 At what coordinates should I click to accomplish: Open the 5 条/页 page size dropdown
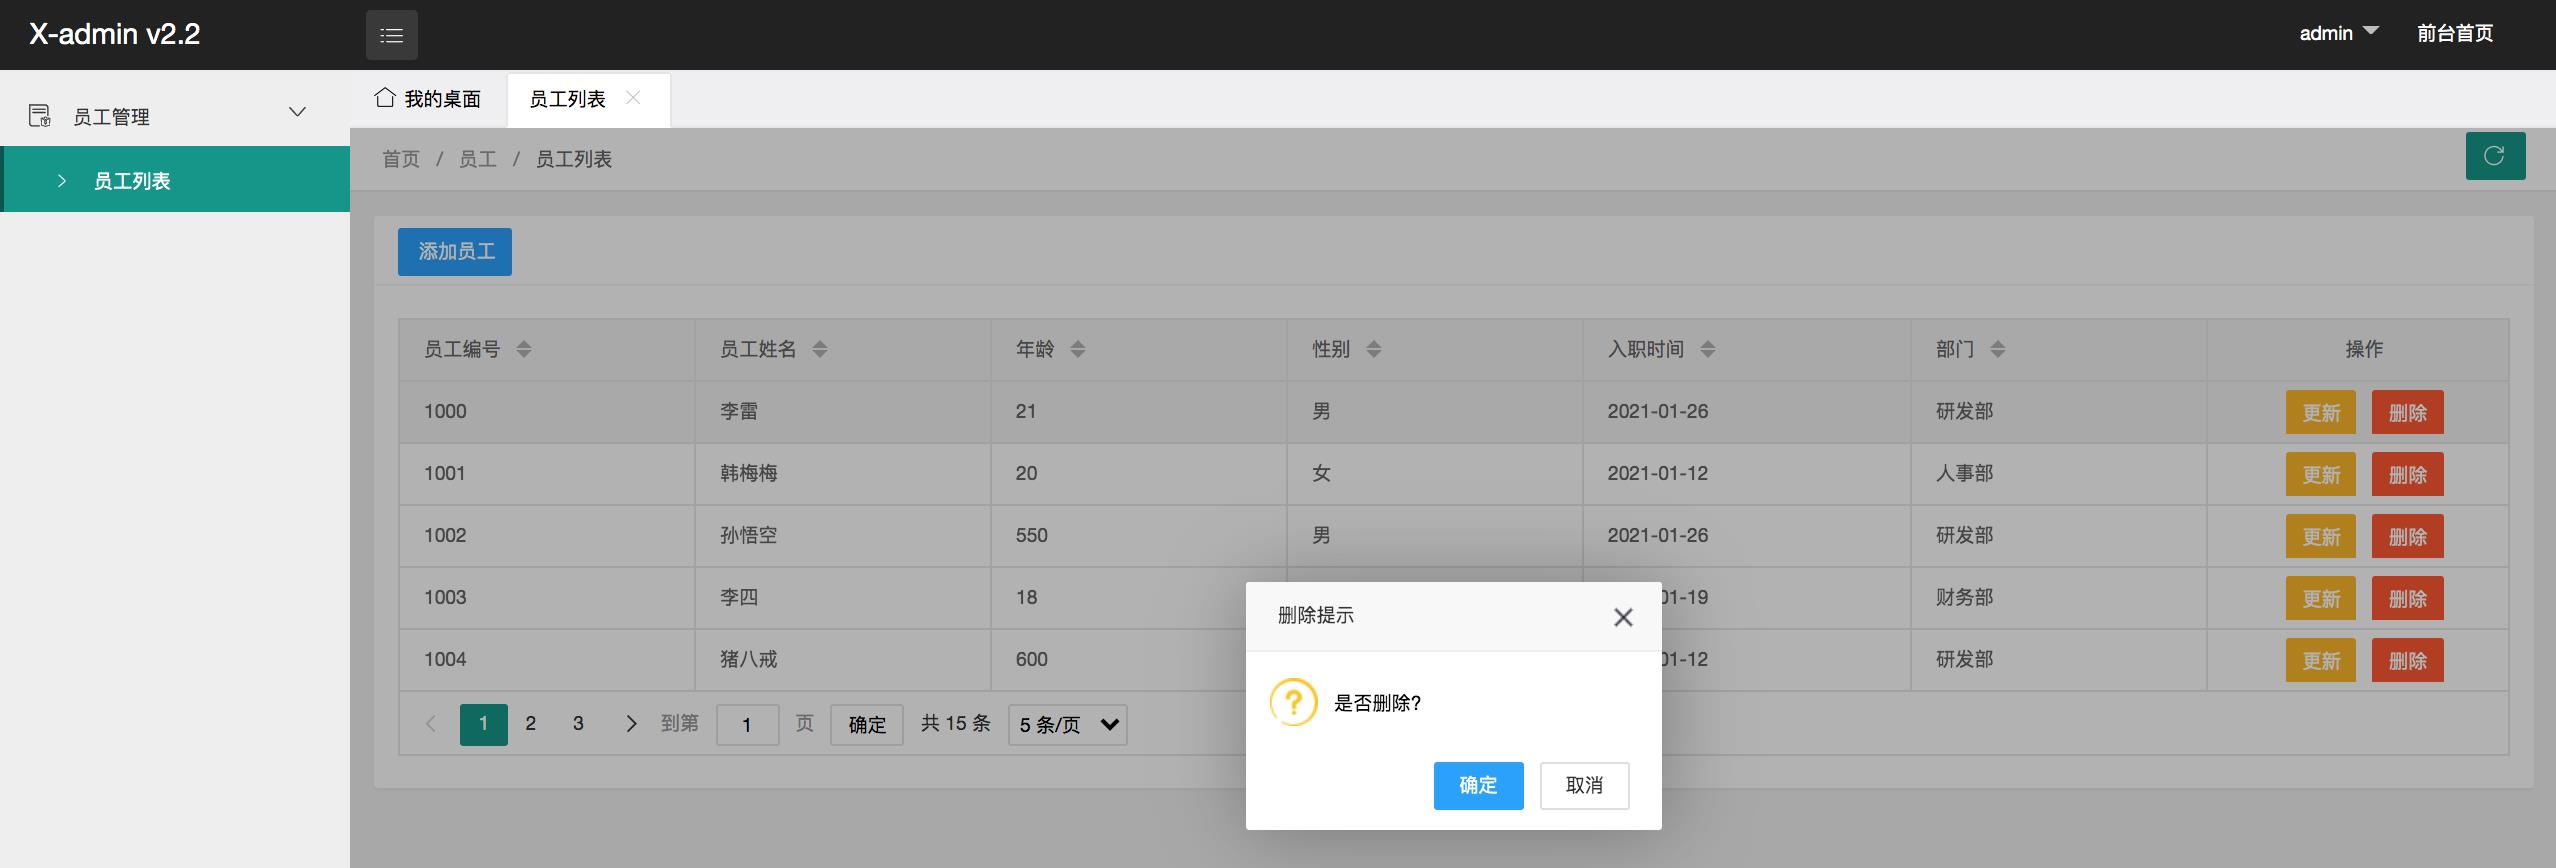pyautogui.click(x=1067, y=725)
